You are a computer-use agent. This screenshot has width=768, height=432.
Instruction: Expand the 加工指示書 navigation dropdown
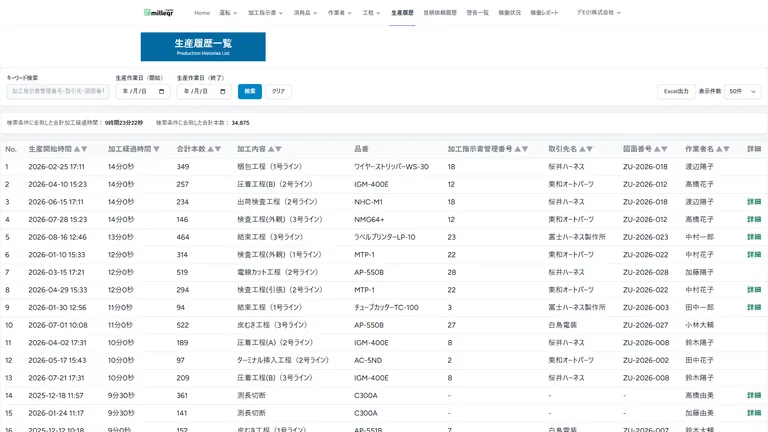pos(265,13)
